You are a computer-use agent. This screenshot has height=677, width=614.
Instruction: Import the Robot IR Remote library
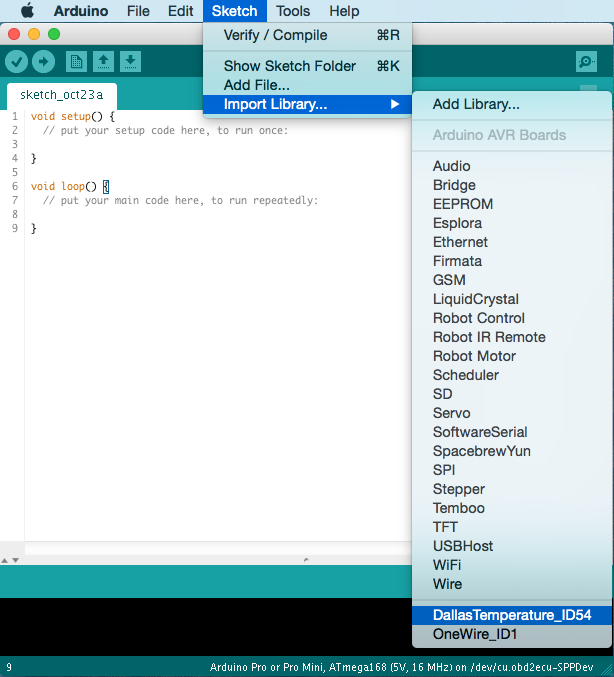pyautogui.click(x=512, y=337)
